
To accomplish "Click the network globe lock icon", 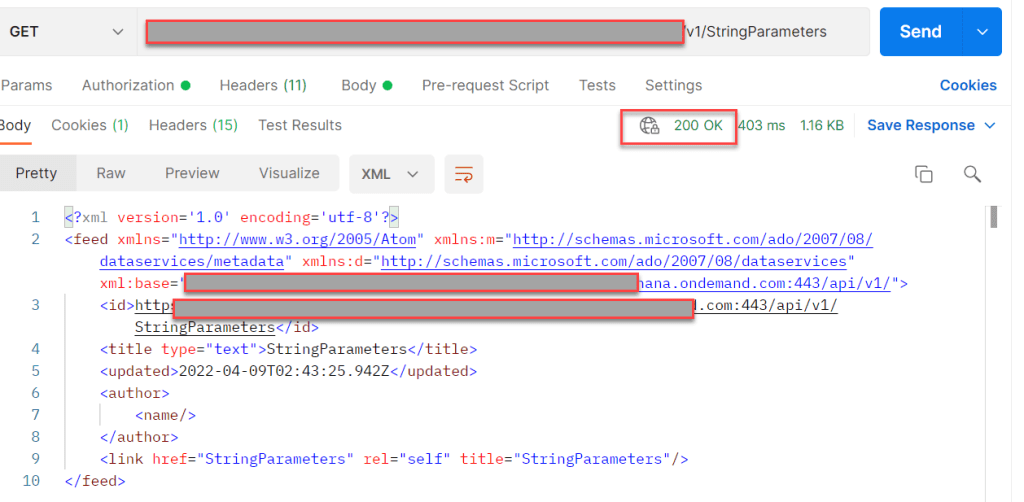I will 650,126.
